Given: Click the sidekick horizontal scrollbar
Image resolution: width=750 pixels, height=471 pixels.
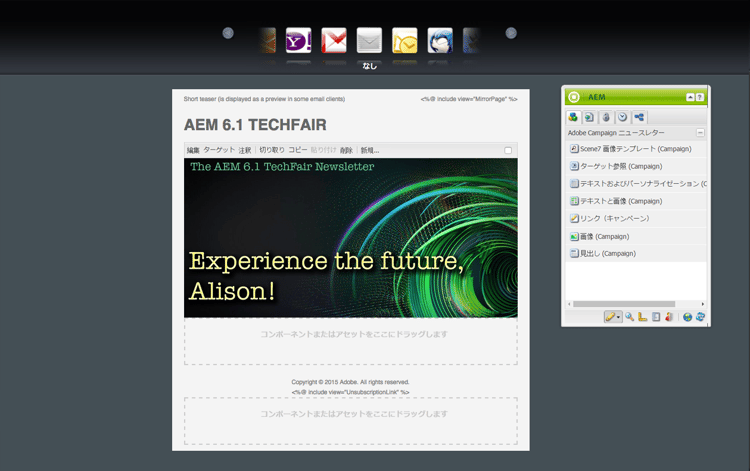Looking at the screenshot, I should (624, 304).
